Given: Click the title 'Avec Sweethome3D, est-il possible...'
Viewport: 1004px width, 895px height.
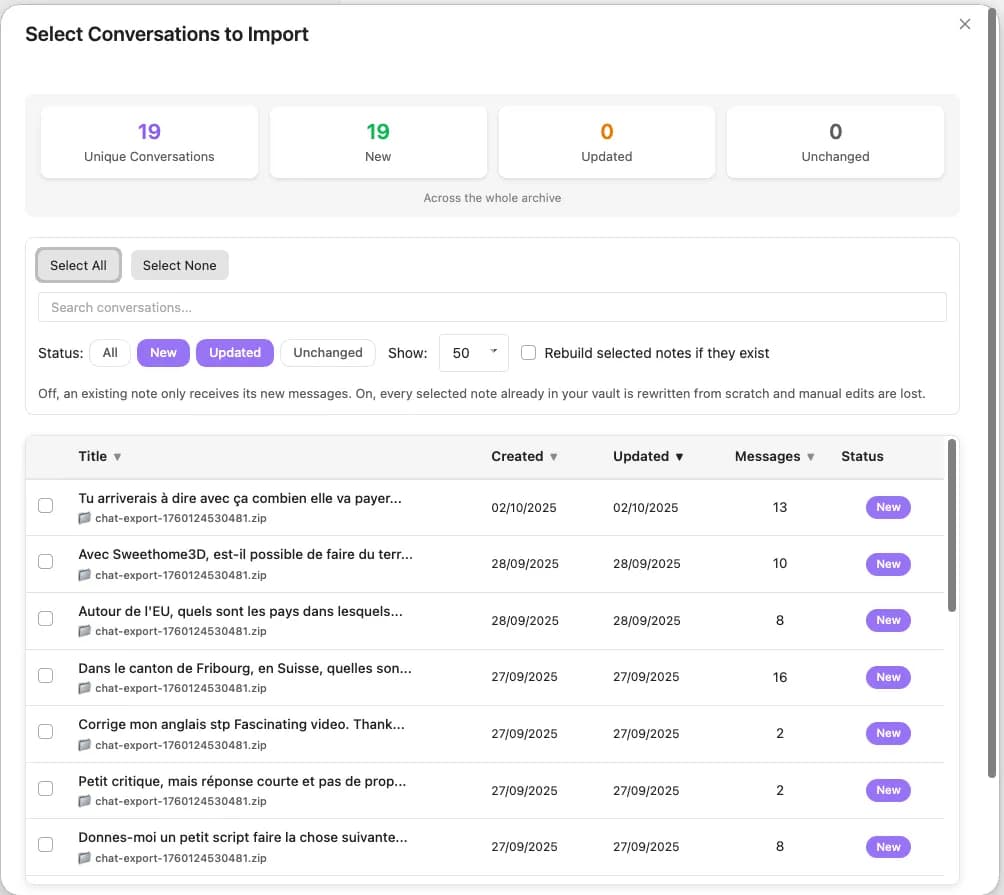Looking at the screenshot, I should (x=245, y=554).
